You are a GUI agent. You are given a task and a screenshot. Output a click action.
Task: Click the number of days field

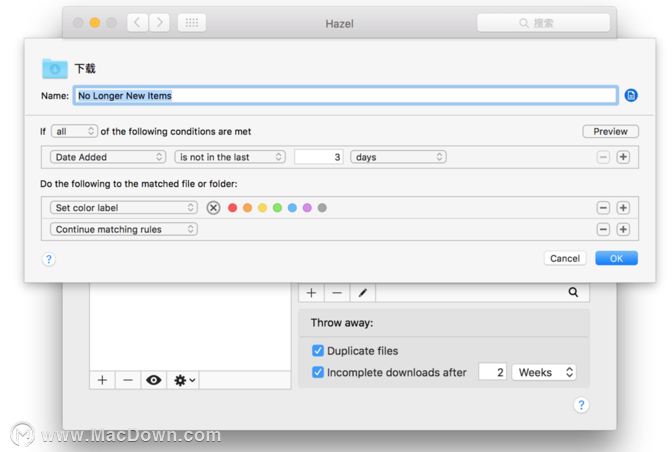(x=318, y=157)
